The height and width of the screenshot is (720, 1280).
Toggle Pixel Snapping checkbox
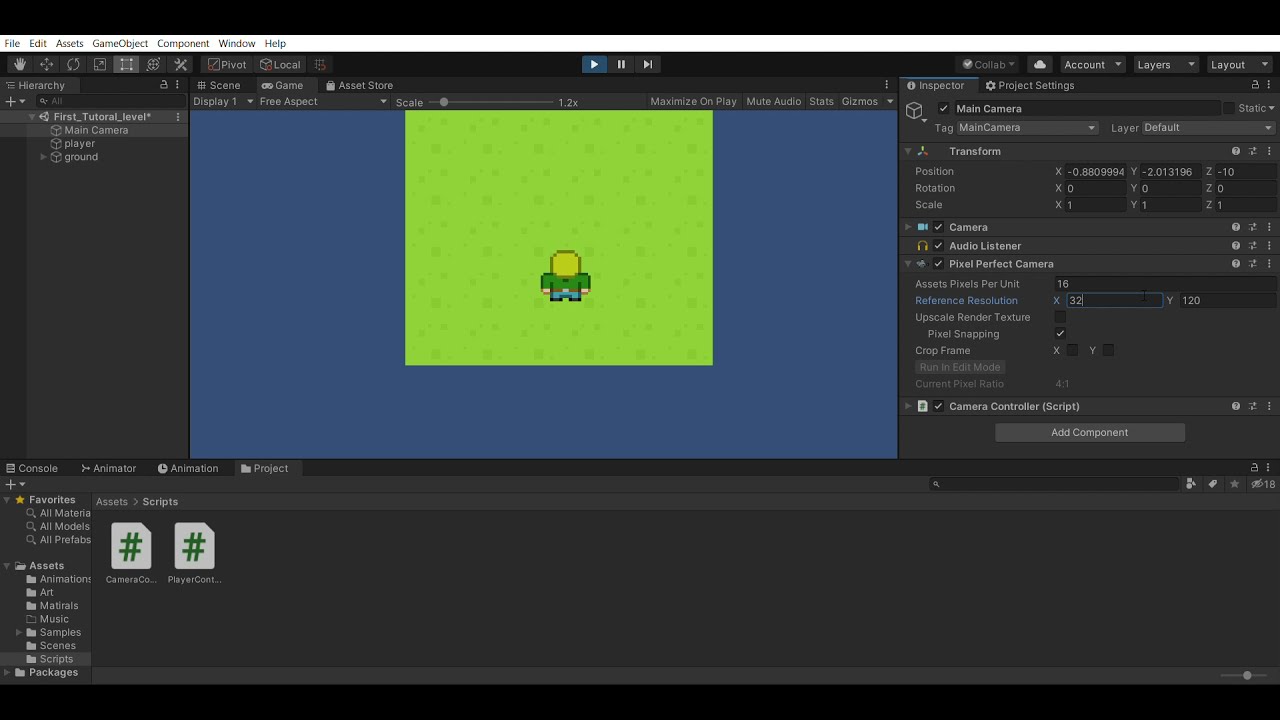pyautogui.click(x=1060, y=334)
